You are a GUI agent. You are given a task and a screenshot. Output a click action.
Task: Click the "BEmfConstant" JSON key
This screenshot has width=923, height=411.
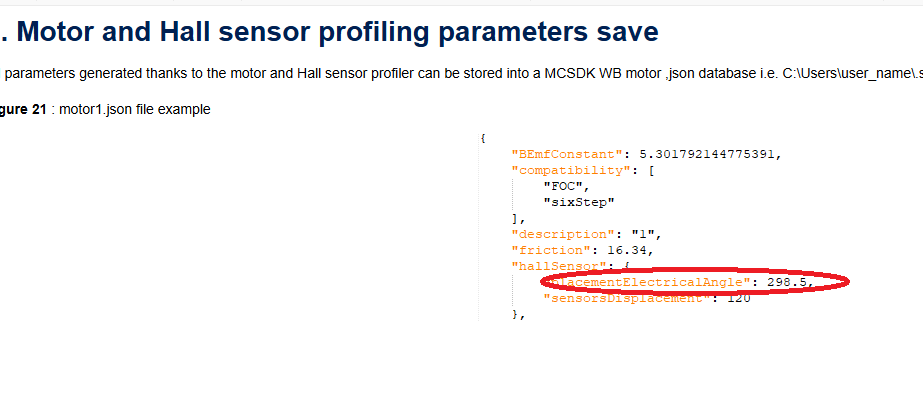point(567,154)
